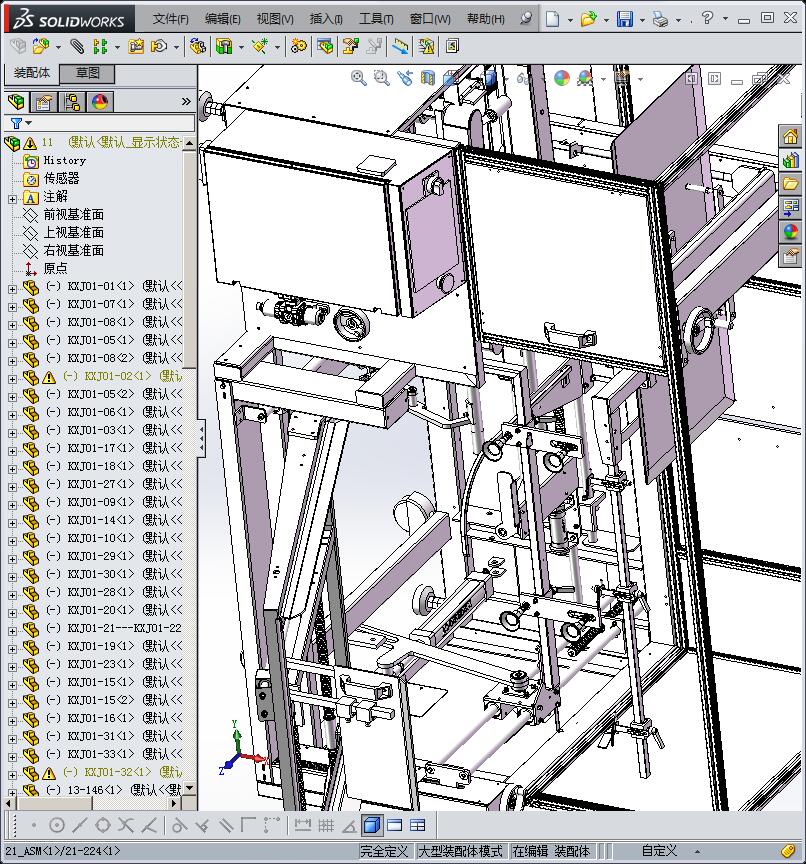
Task: Click the linear component pattern icon
Action: point(100,47)
